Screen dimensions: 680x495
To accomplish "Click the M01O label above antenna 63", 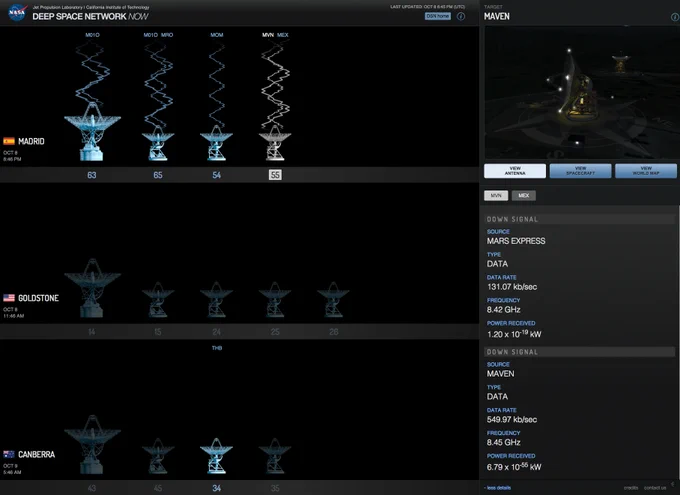I will click(x=92, y=35).
